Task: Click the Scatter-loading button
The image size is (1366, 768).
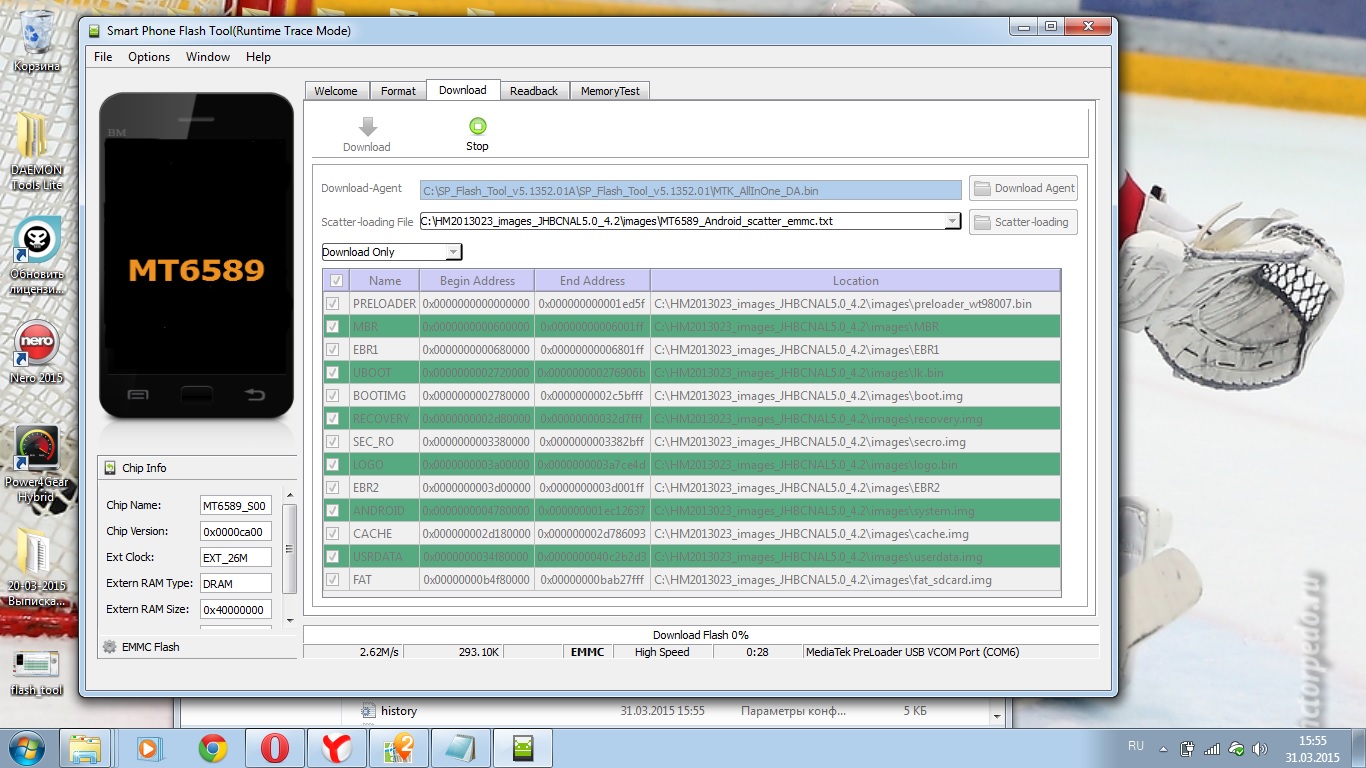Action: point(1023,222)
